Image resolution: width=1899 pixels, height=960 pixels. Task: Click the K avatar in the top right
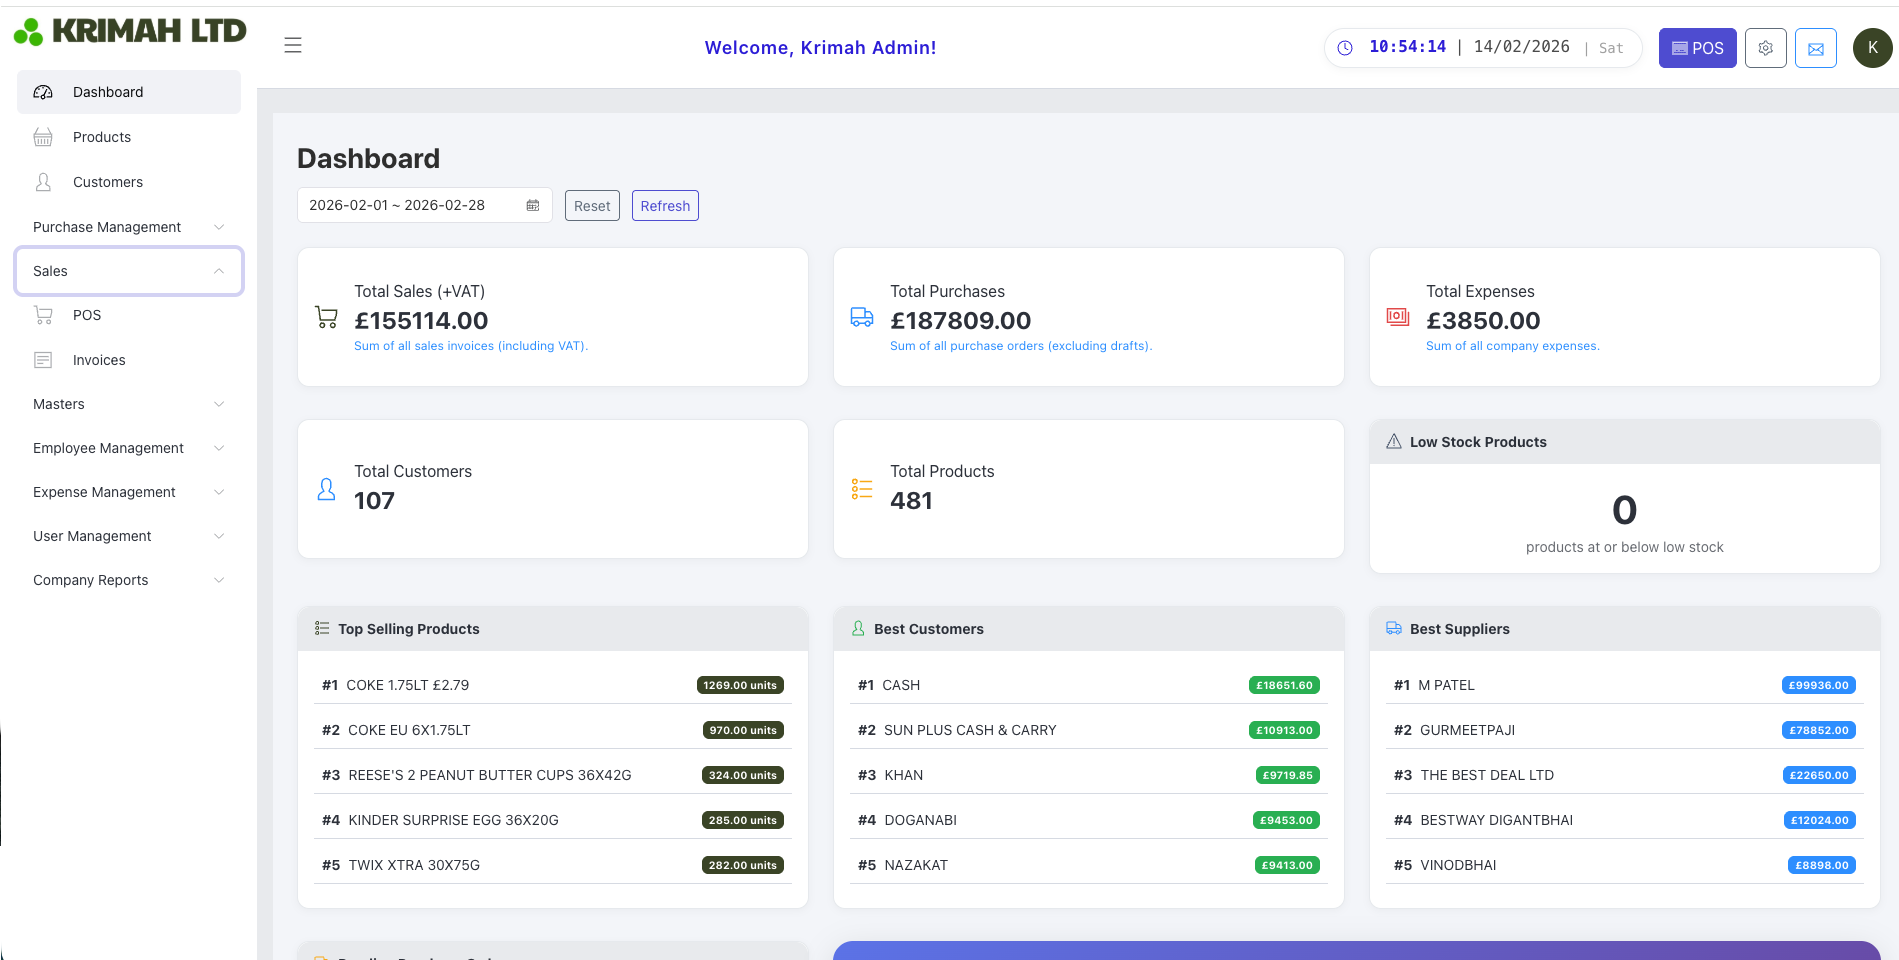coord(1871,47)
